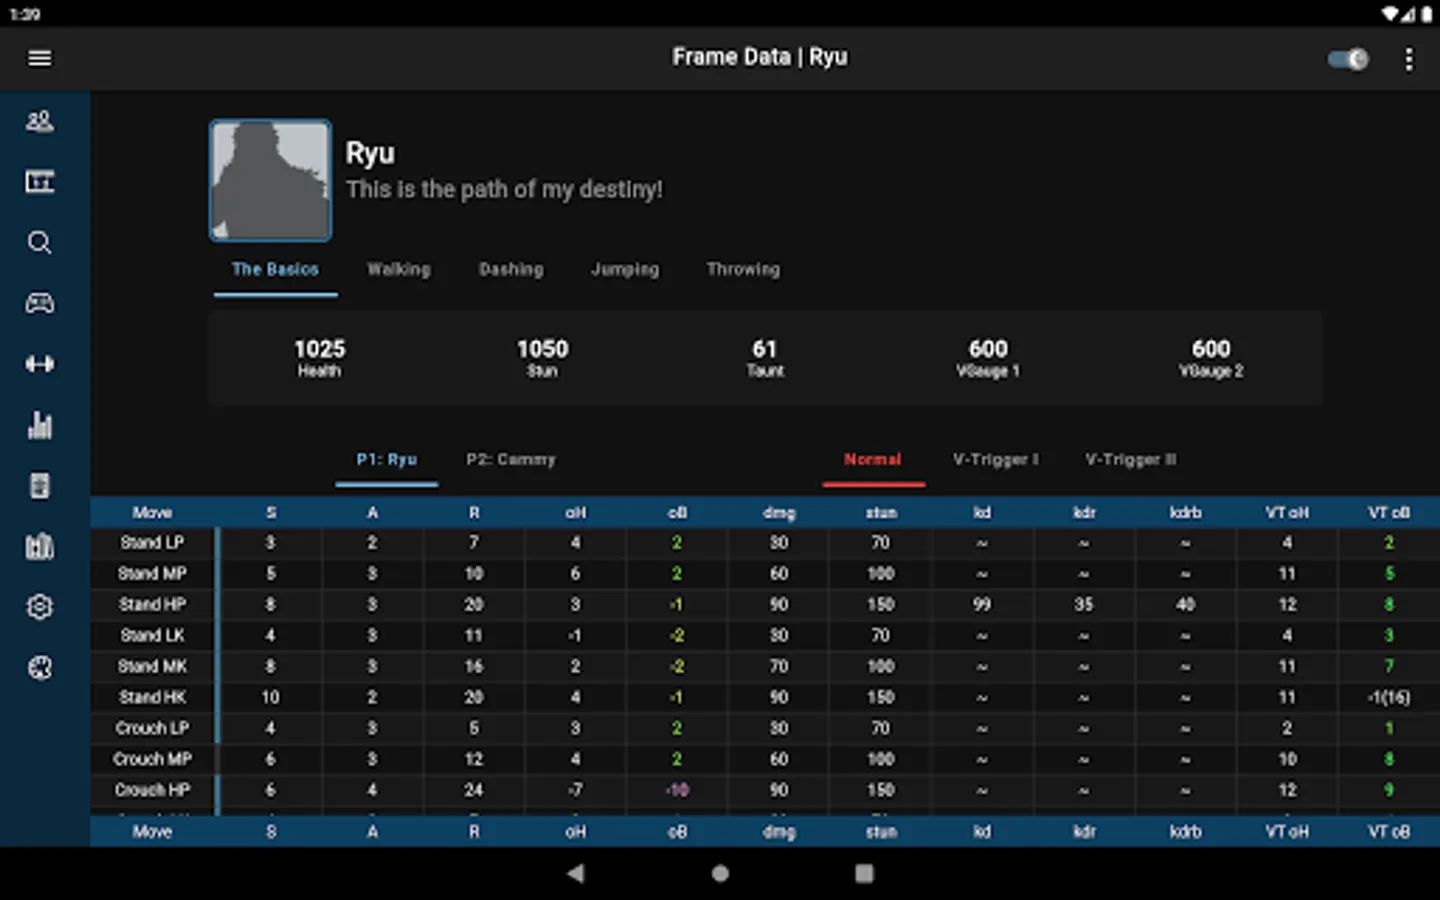1440x900 pixels.
Task: Select the Stand LK move row
Action: coord(765,635)
